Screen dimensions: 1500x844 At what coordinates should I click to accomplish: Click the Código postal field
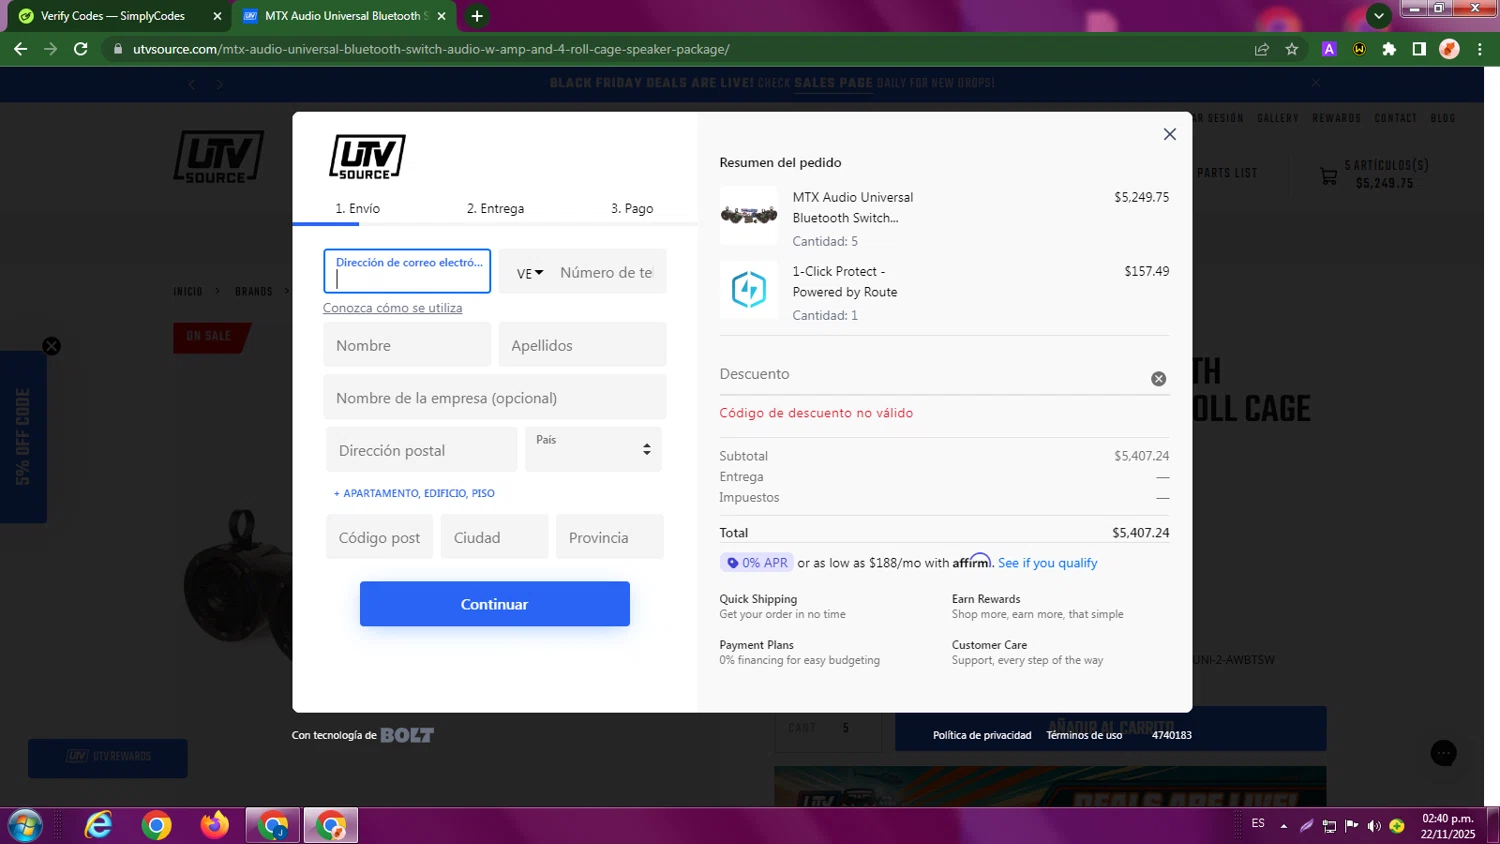click(x=379, y=537)
